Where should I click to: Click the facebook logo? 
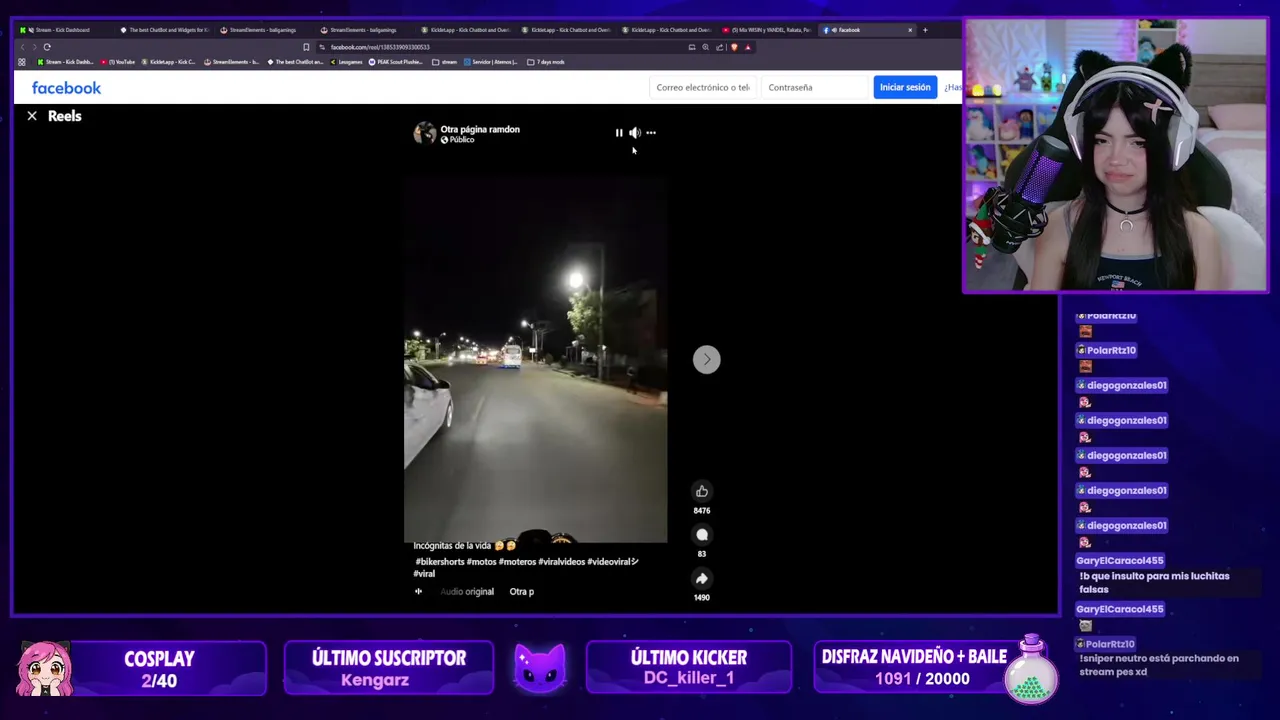[x=66, y=88]
